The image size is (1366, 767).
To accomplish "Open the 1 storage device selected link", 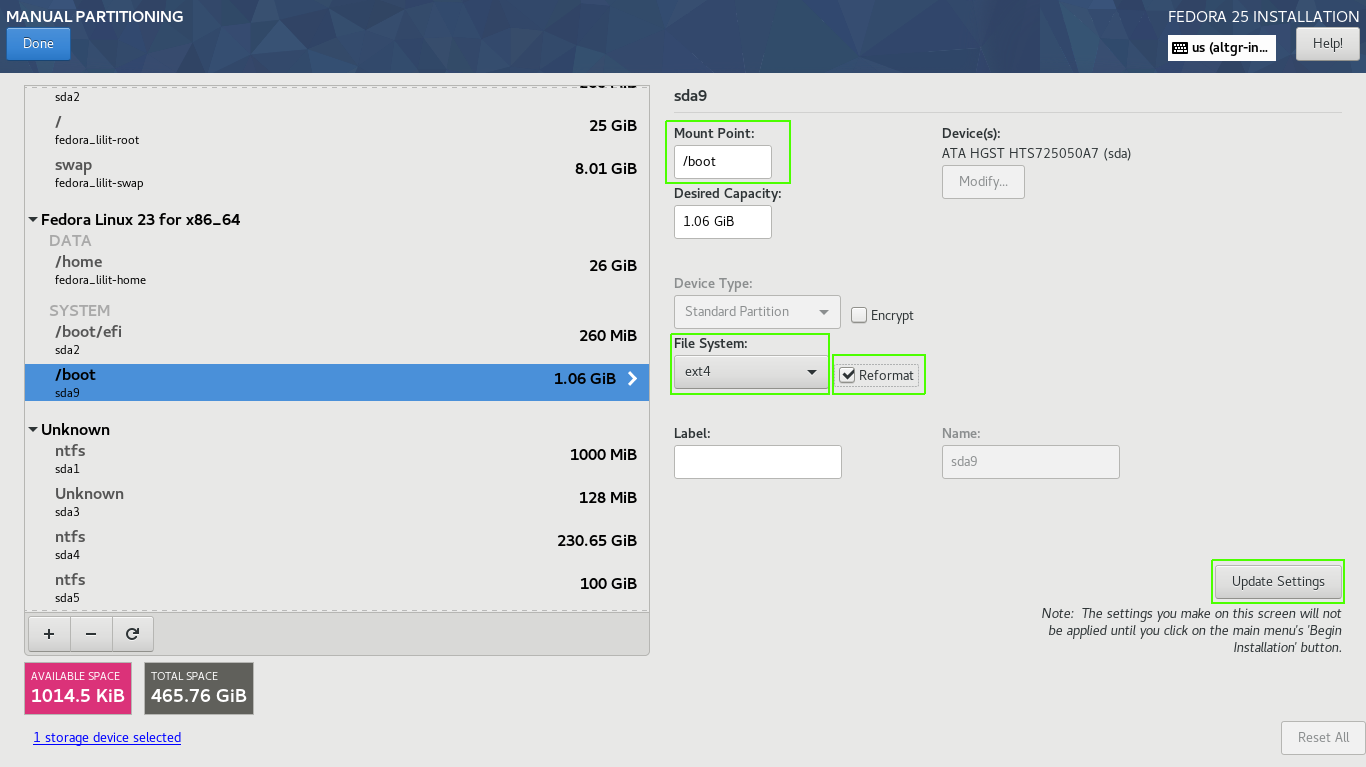I will (x=107, y=738).
